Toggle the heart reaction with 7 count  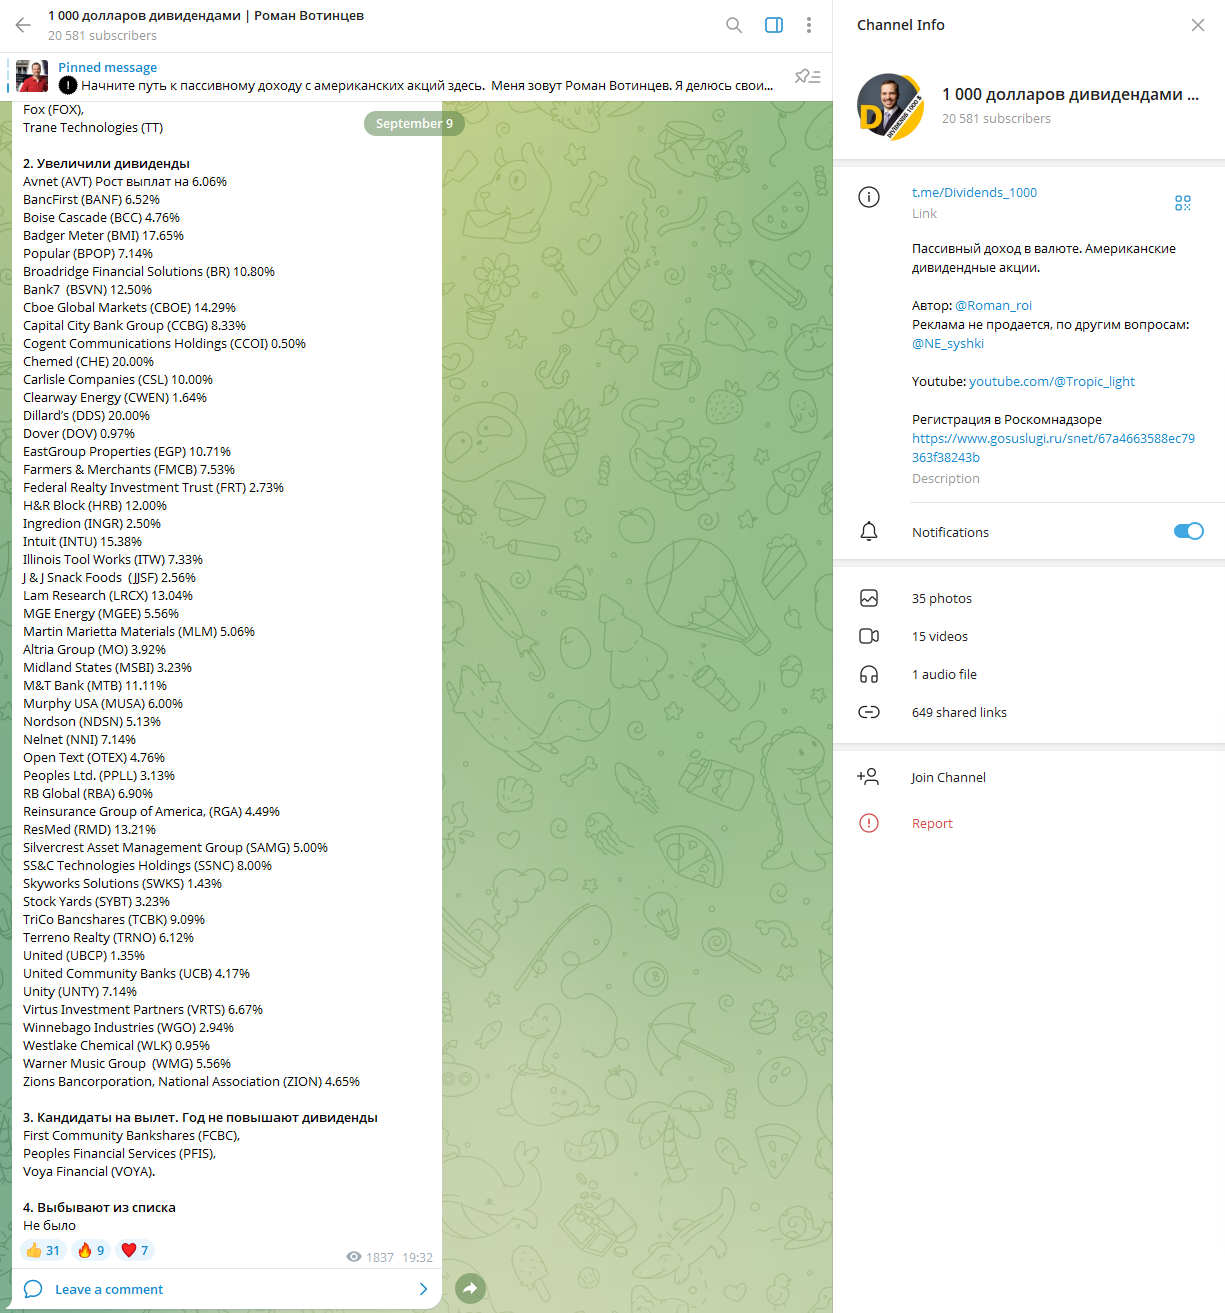(x=135, y=1250)
